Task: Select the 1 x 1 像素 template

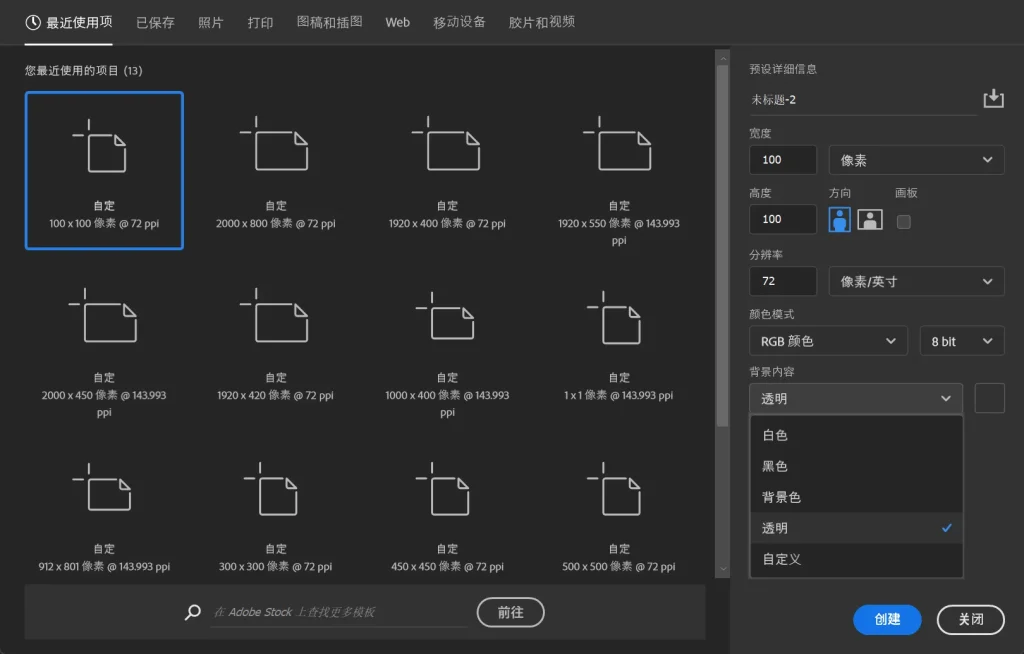Action: [x=619, y=339]
